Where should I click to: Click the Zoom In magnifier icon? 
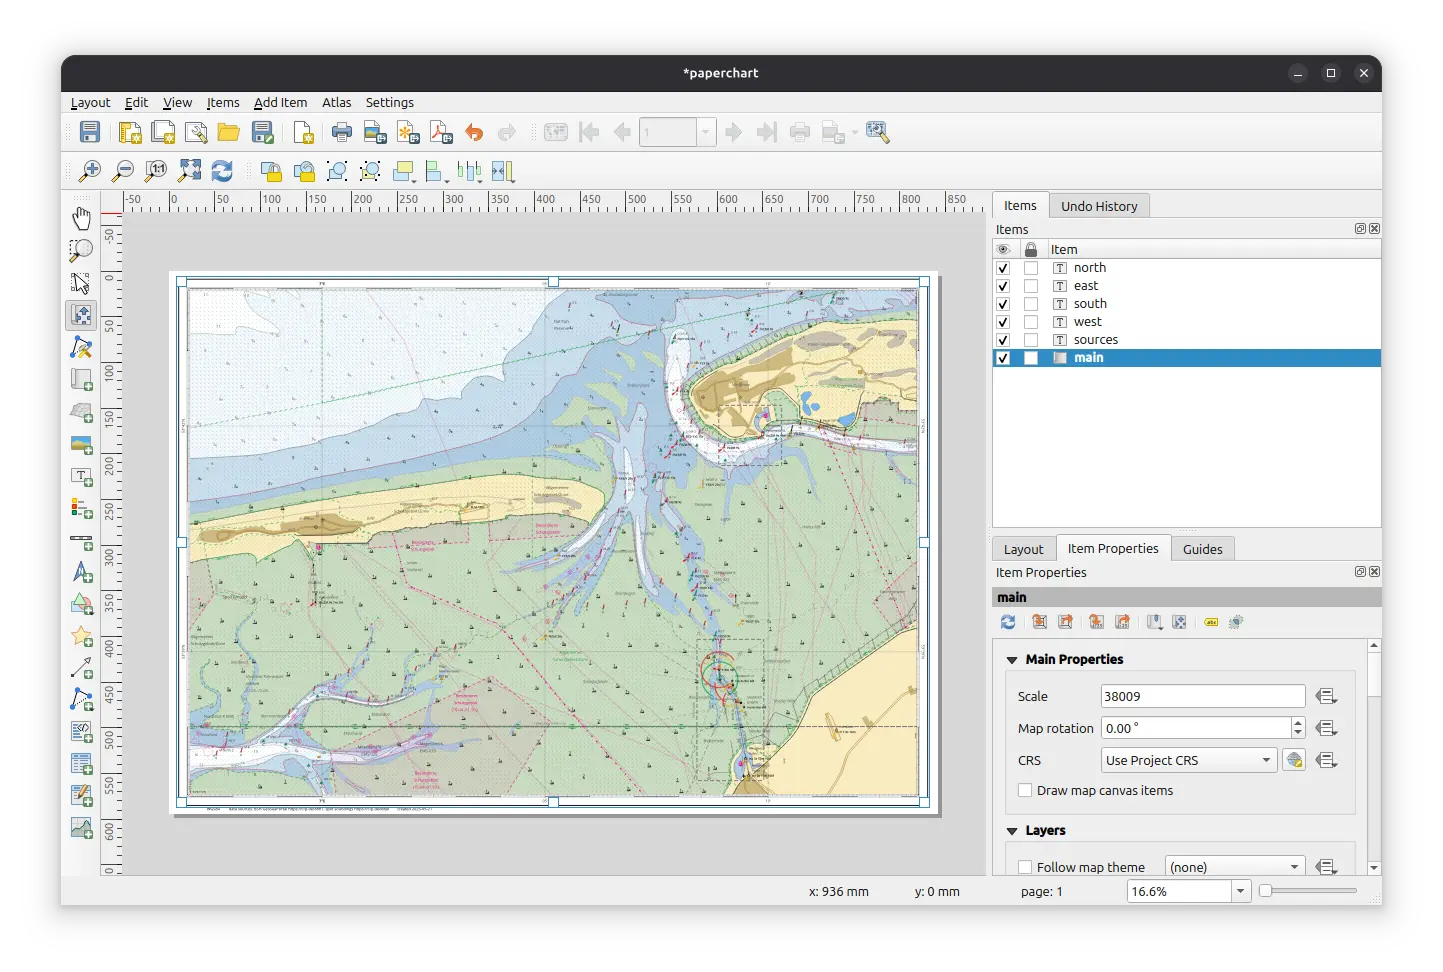(x=90, y=171)
